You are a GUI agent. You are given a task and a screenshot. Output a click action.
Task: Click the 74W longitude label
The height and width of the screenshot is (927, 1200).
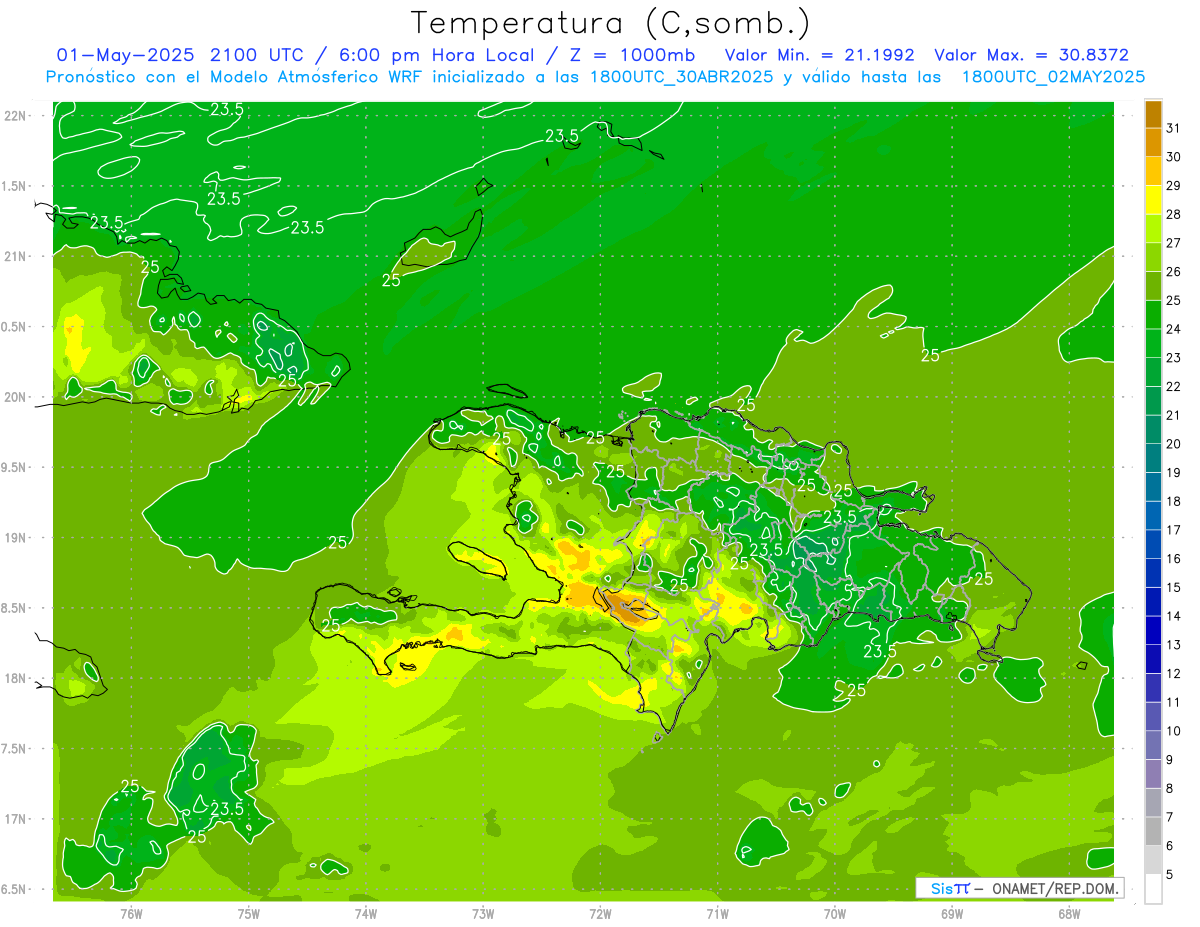366,913
